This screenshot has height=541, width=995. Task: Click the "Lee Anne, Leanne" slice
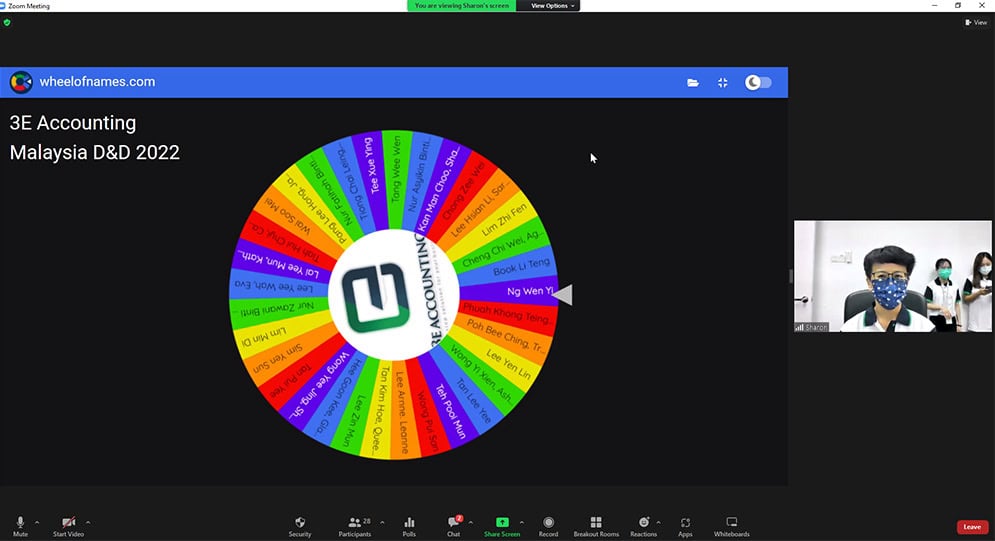tap(402, 410)
